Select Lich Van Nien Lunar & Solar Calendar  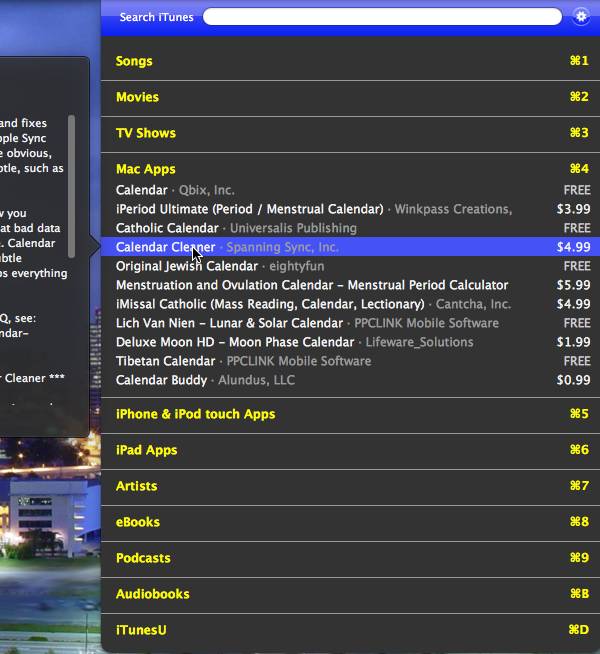click(x=350, y=323)
